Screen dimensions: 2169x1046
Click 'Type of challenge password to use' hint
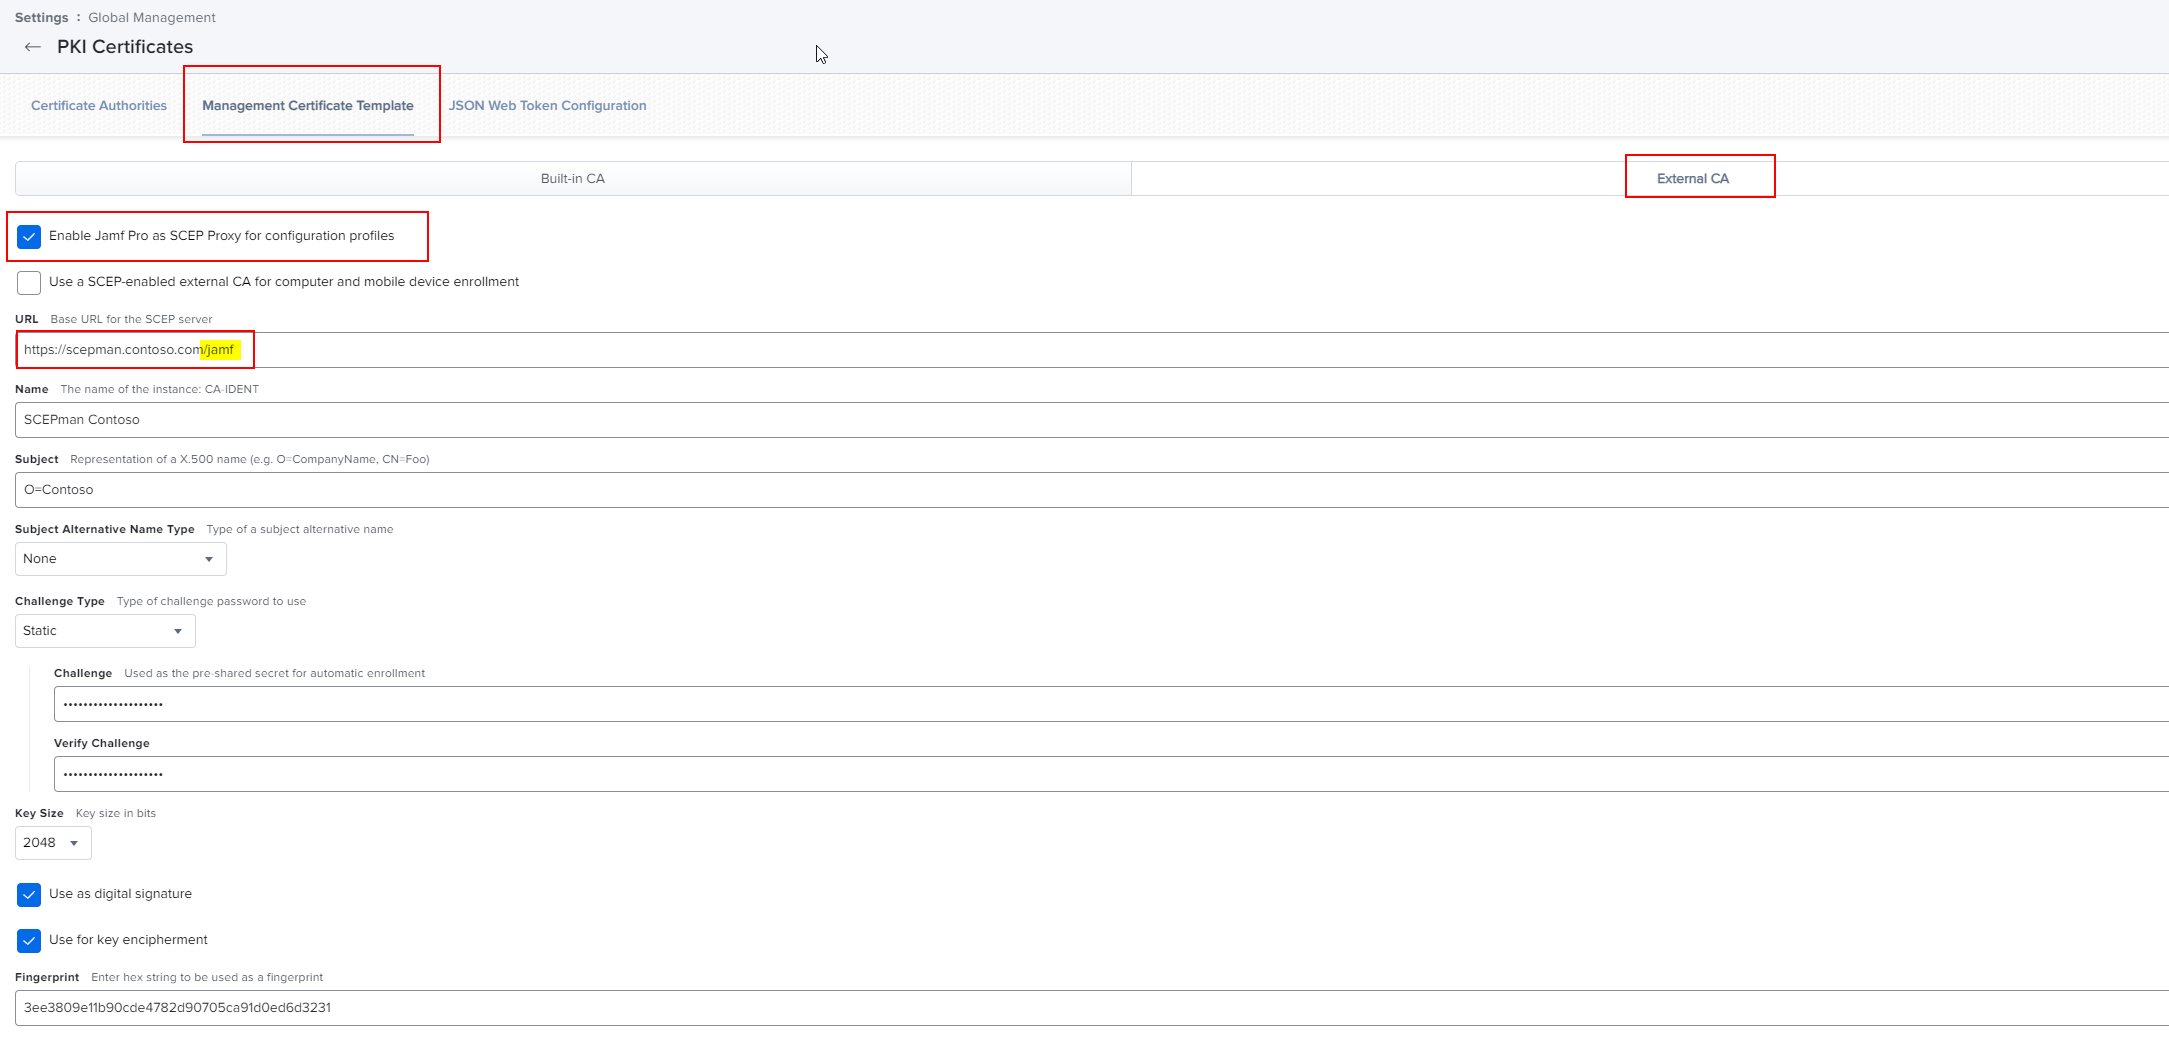pyautogui.click(x=211, y=601)
